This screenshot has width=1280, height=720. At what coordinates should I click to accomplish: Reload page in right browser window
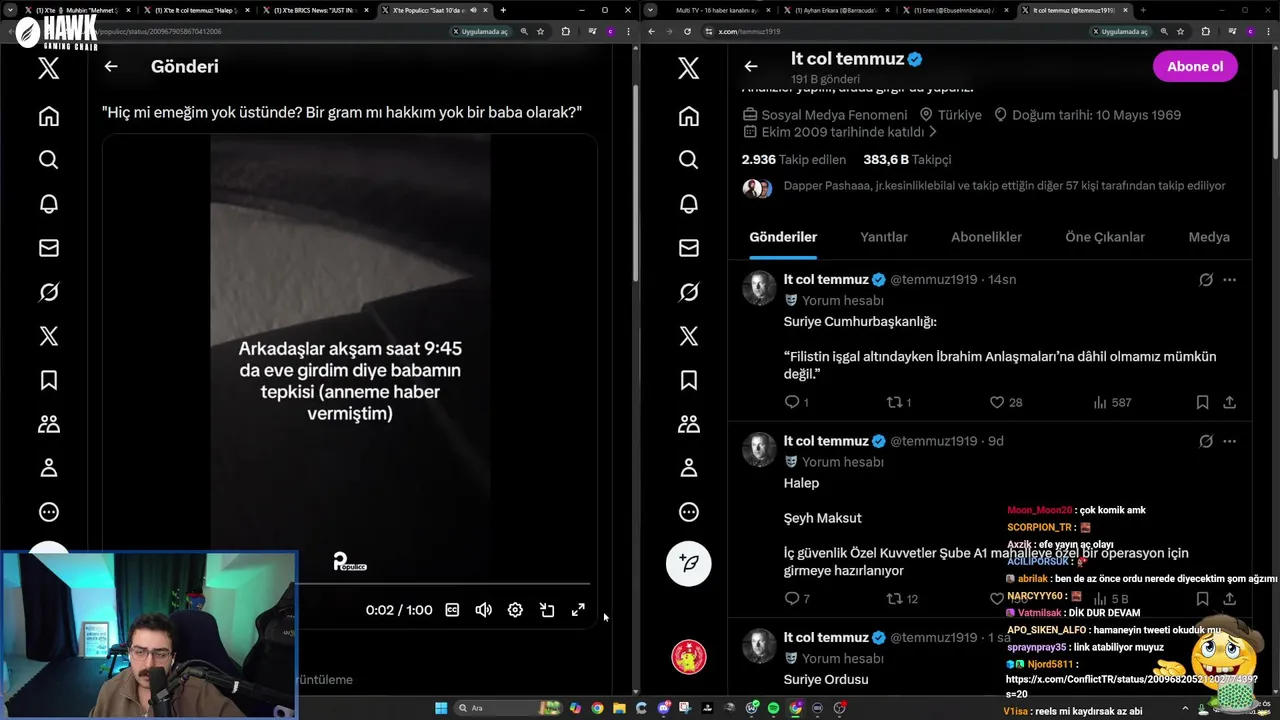(687, 31)
